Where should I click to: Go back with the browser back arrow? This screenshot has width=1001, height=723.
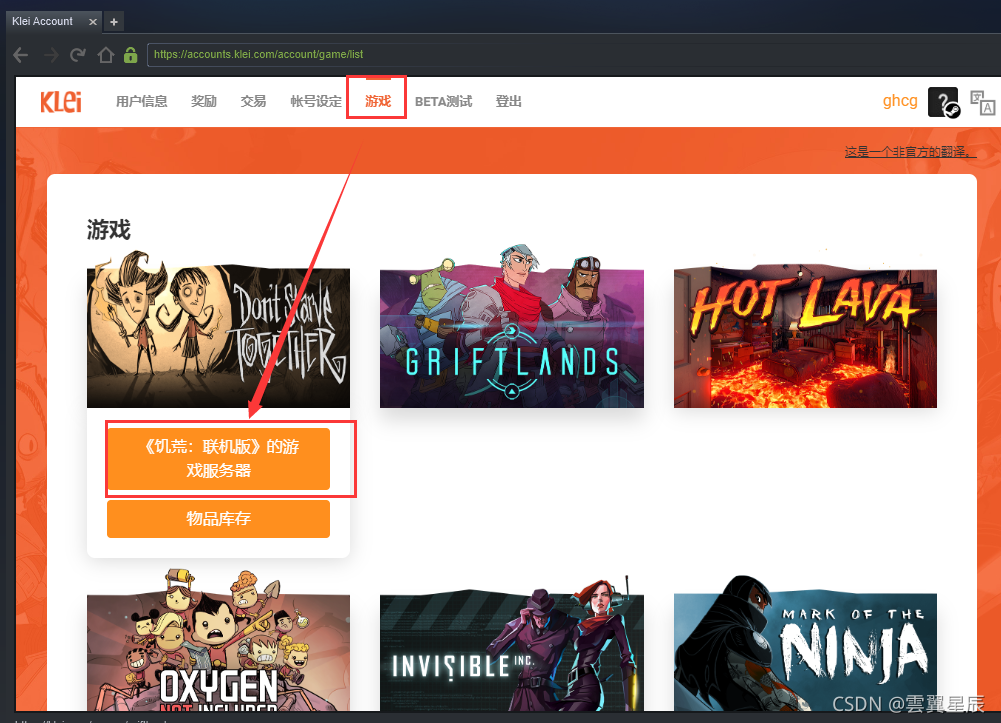tap(20, 55)
